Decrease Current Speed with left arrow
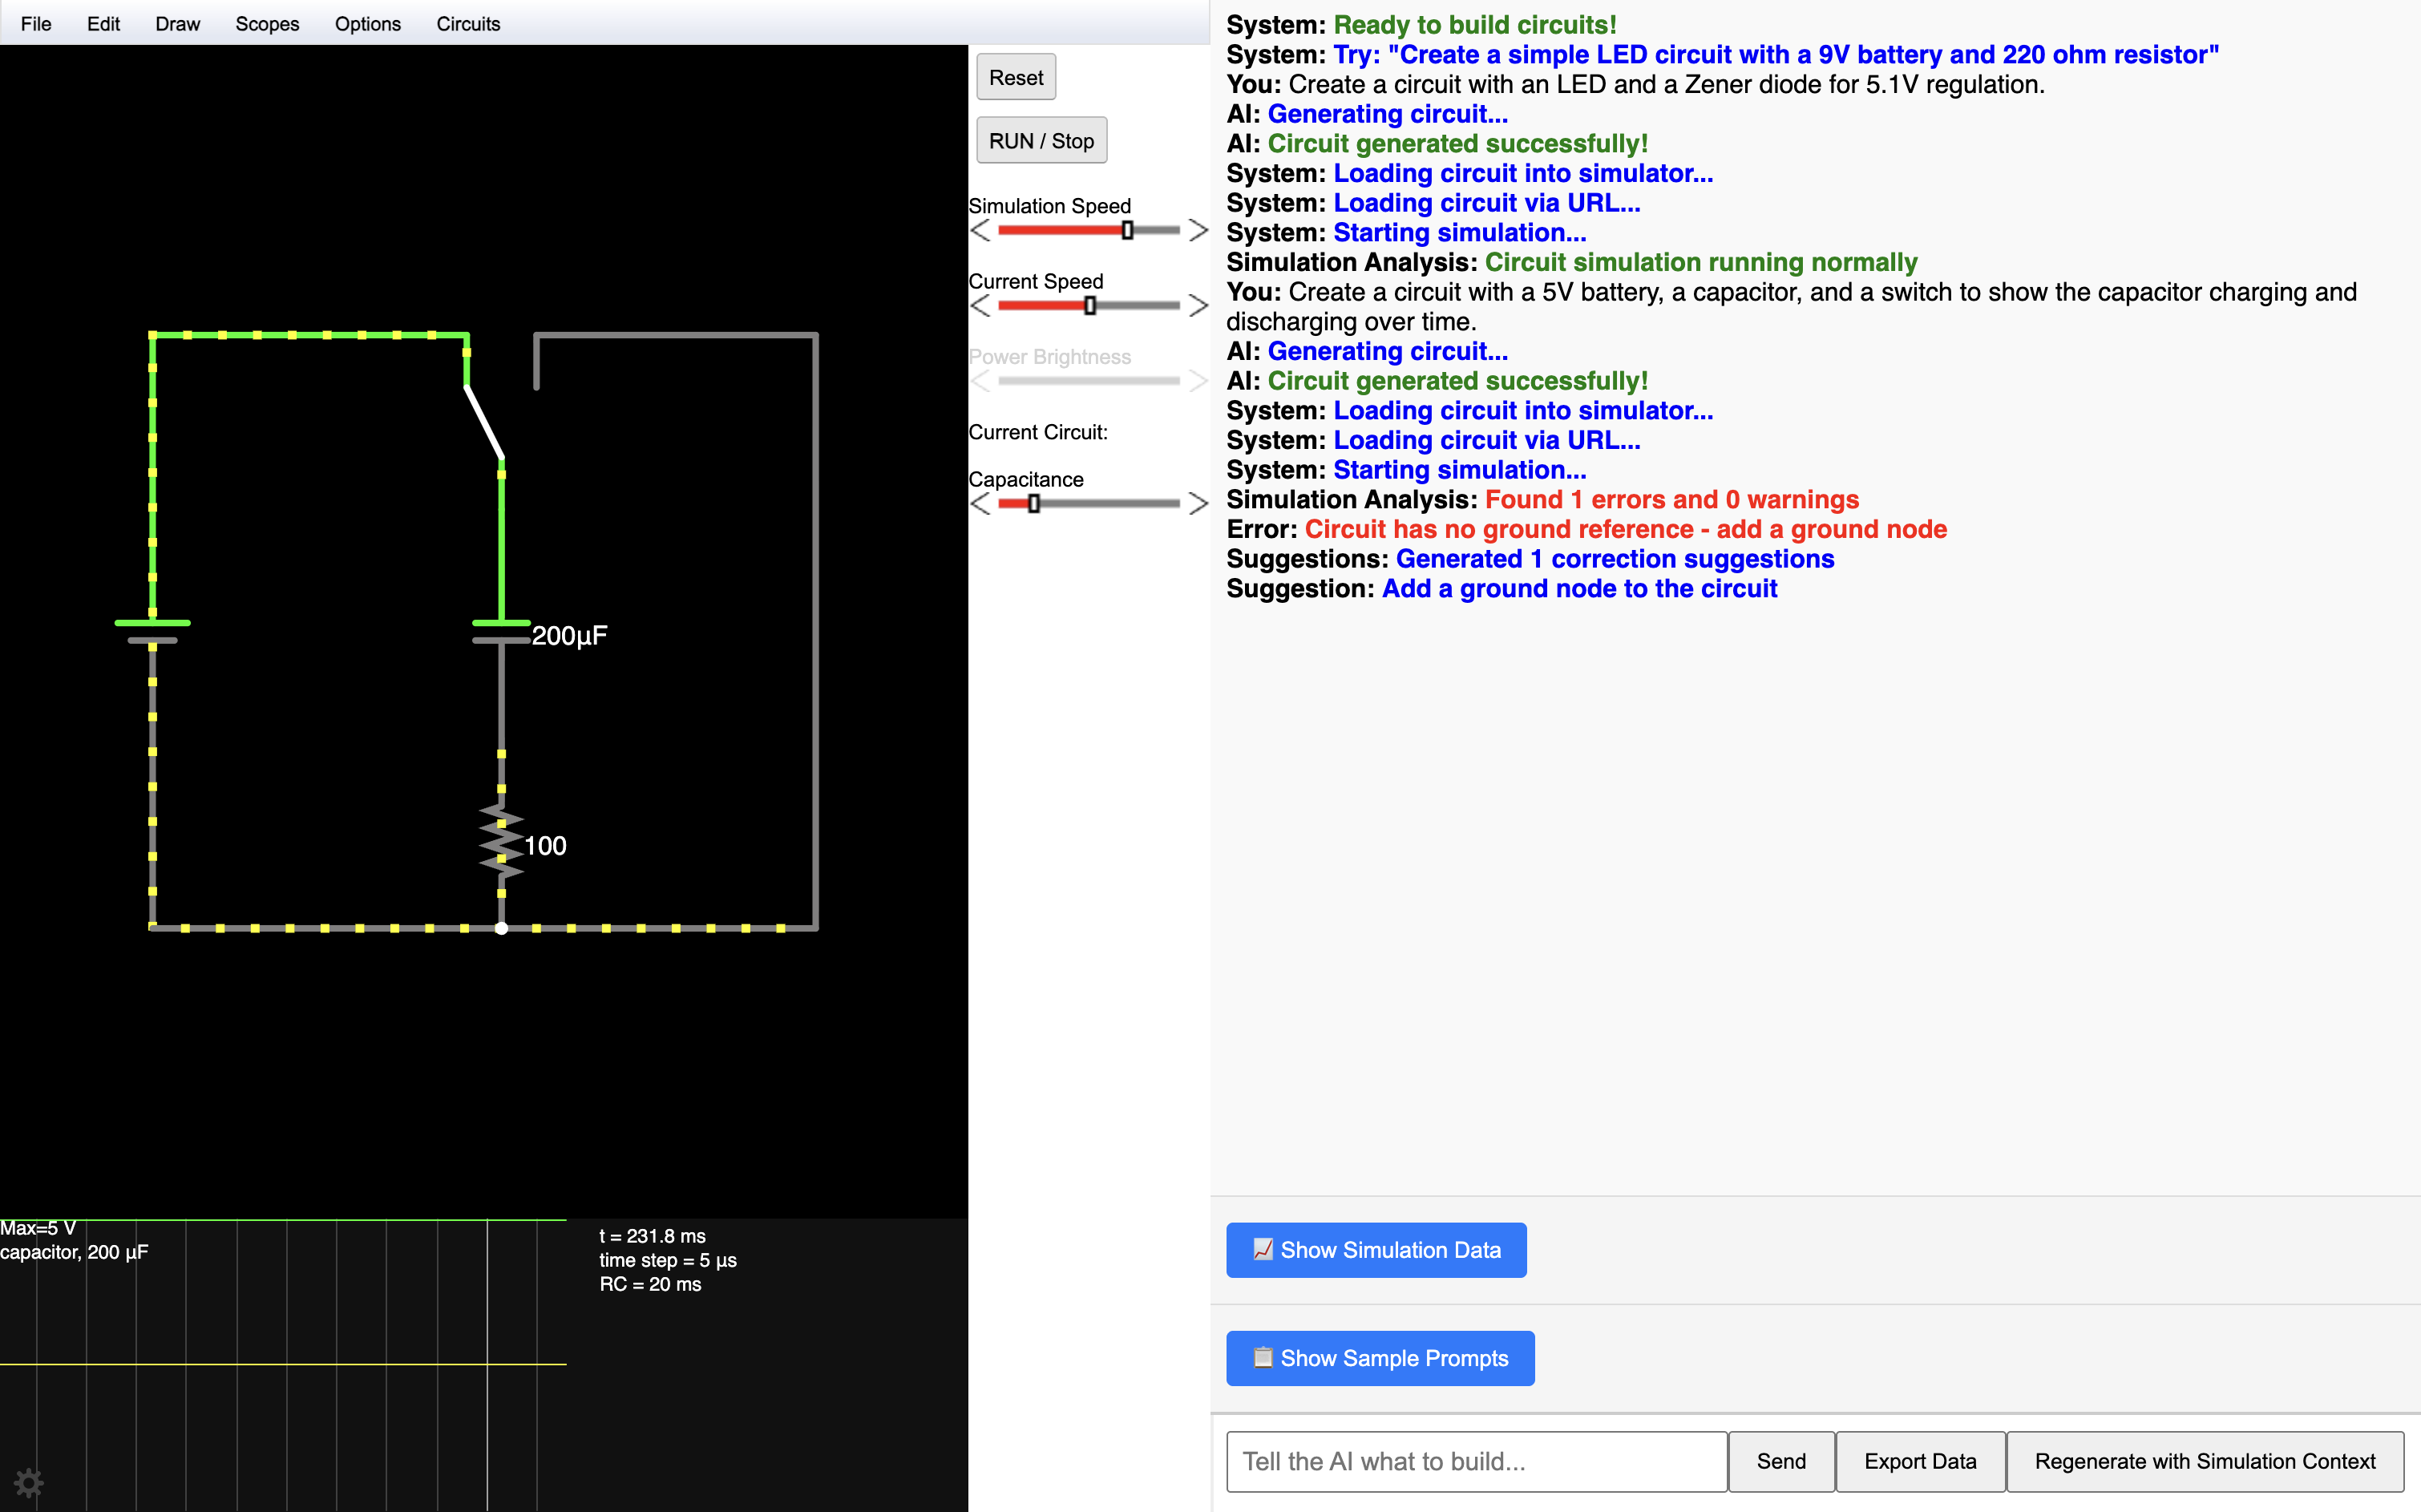 point(980,306)
